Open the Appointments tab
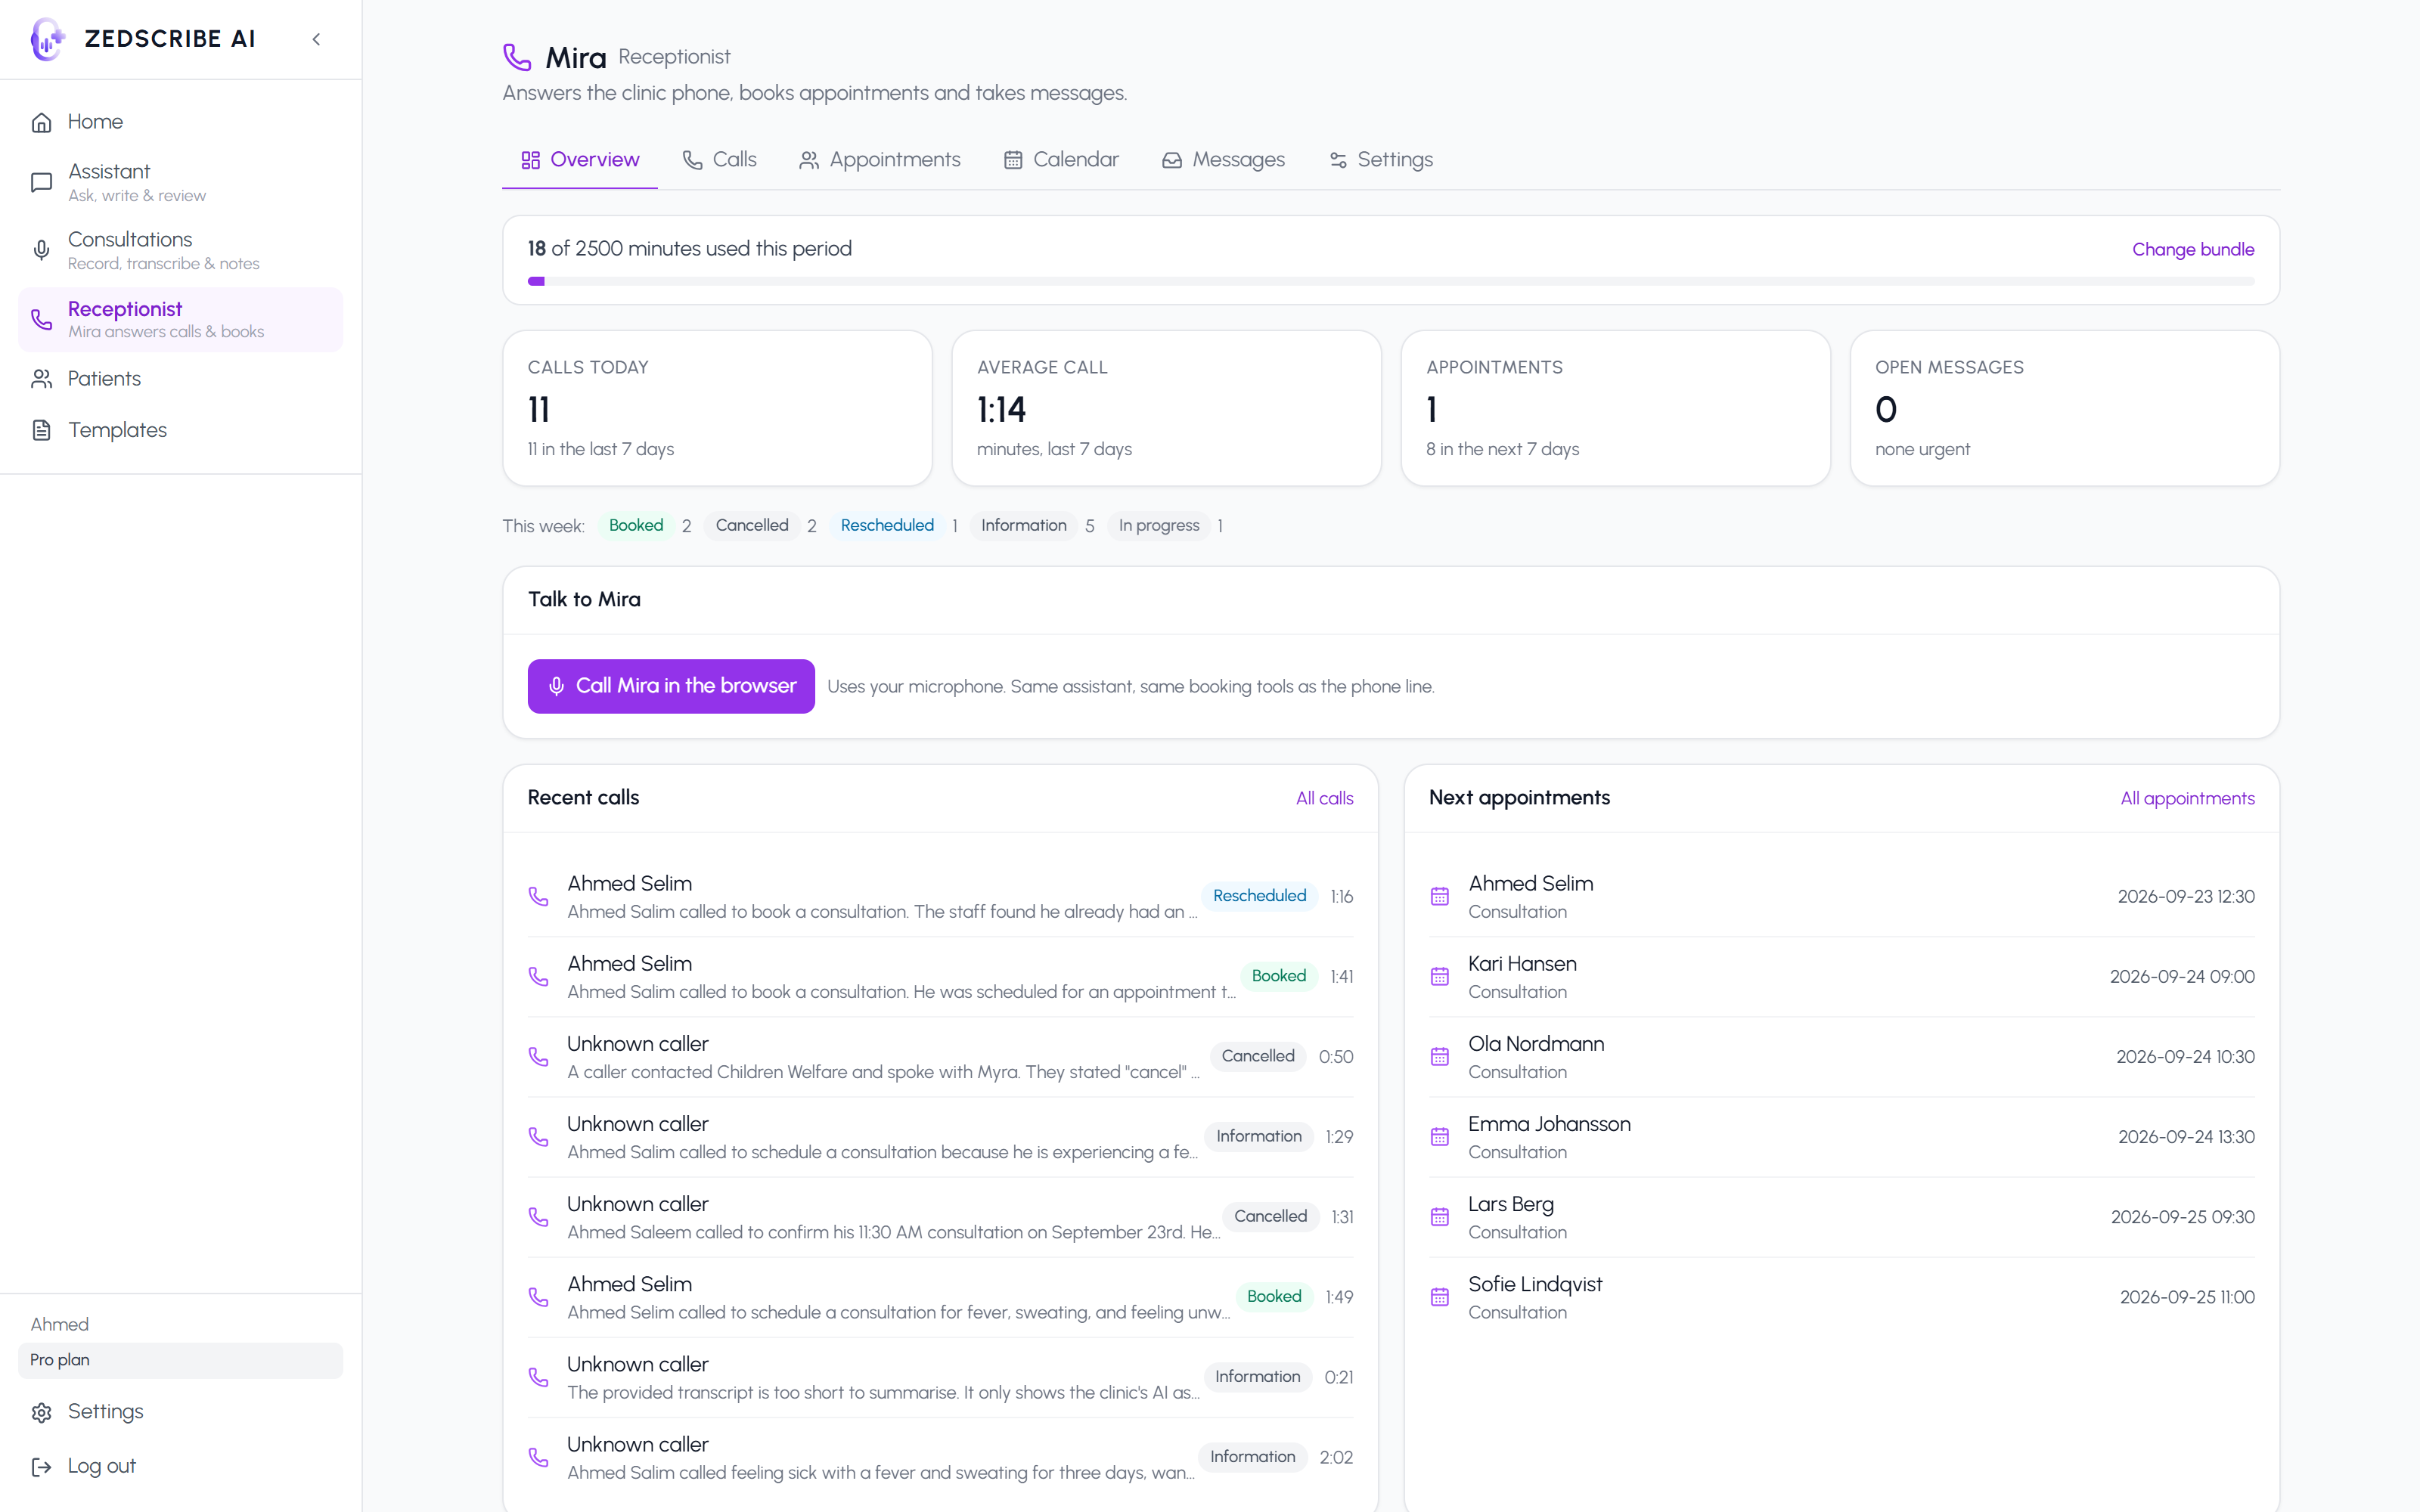The height and width of the screenshot is (1512, 2420). click(880, 160)
